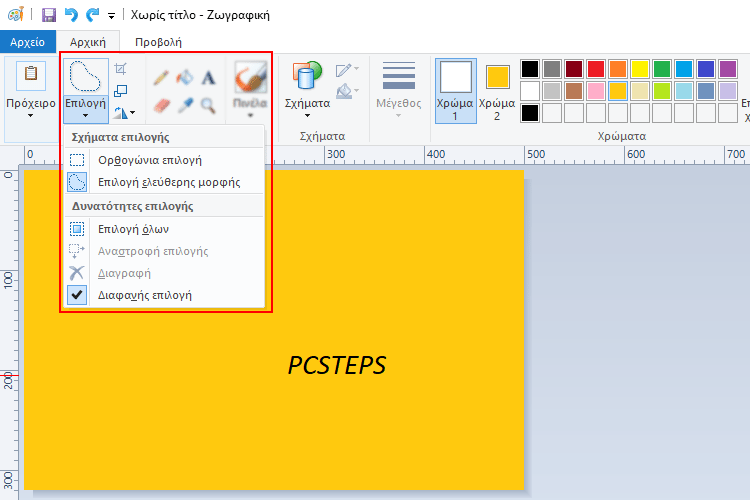This screenshot has height=500, width=750.
Task: Pick the black custom swatch in third row
Action: tap(529, 113)
